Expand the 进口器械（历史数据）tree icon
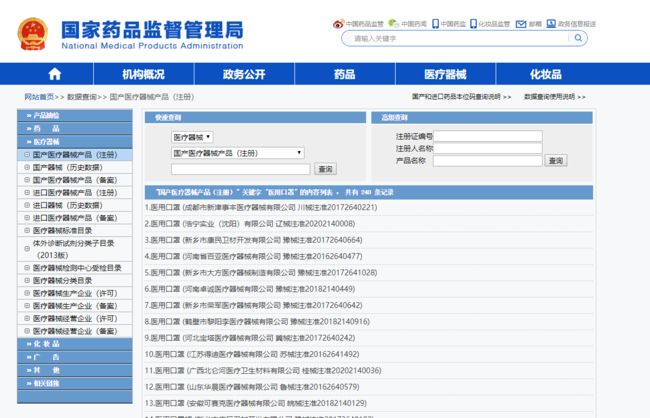This screenshot has height=418, width=650. click(x=27, y=205)
